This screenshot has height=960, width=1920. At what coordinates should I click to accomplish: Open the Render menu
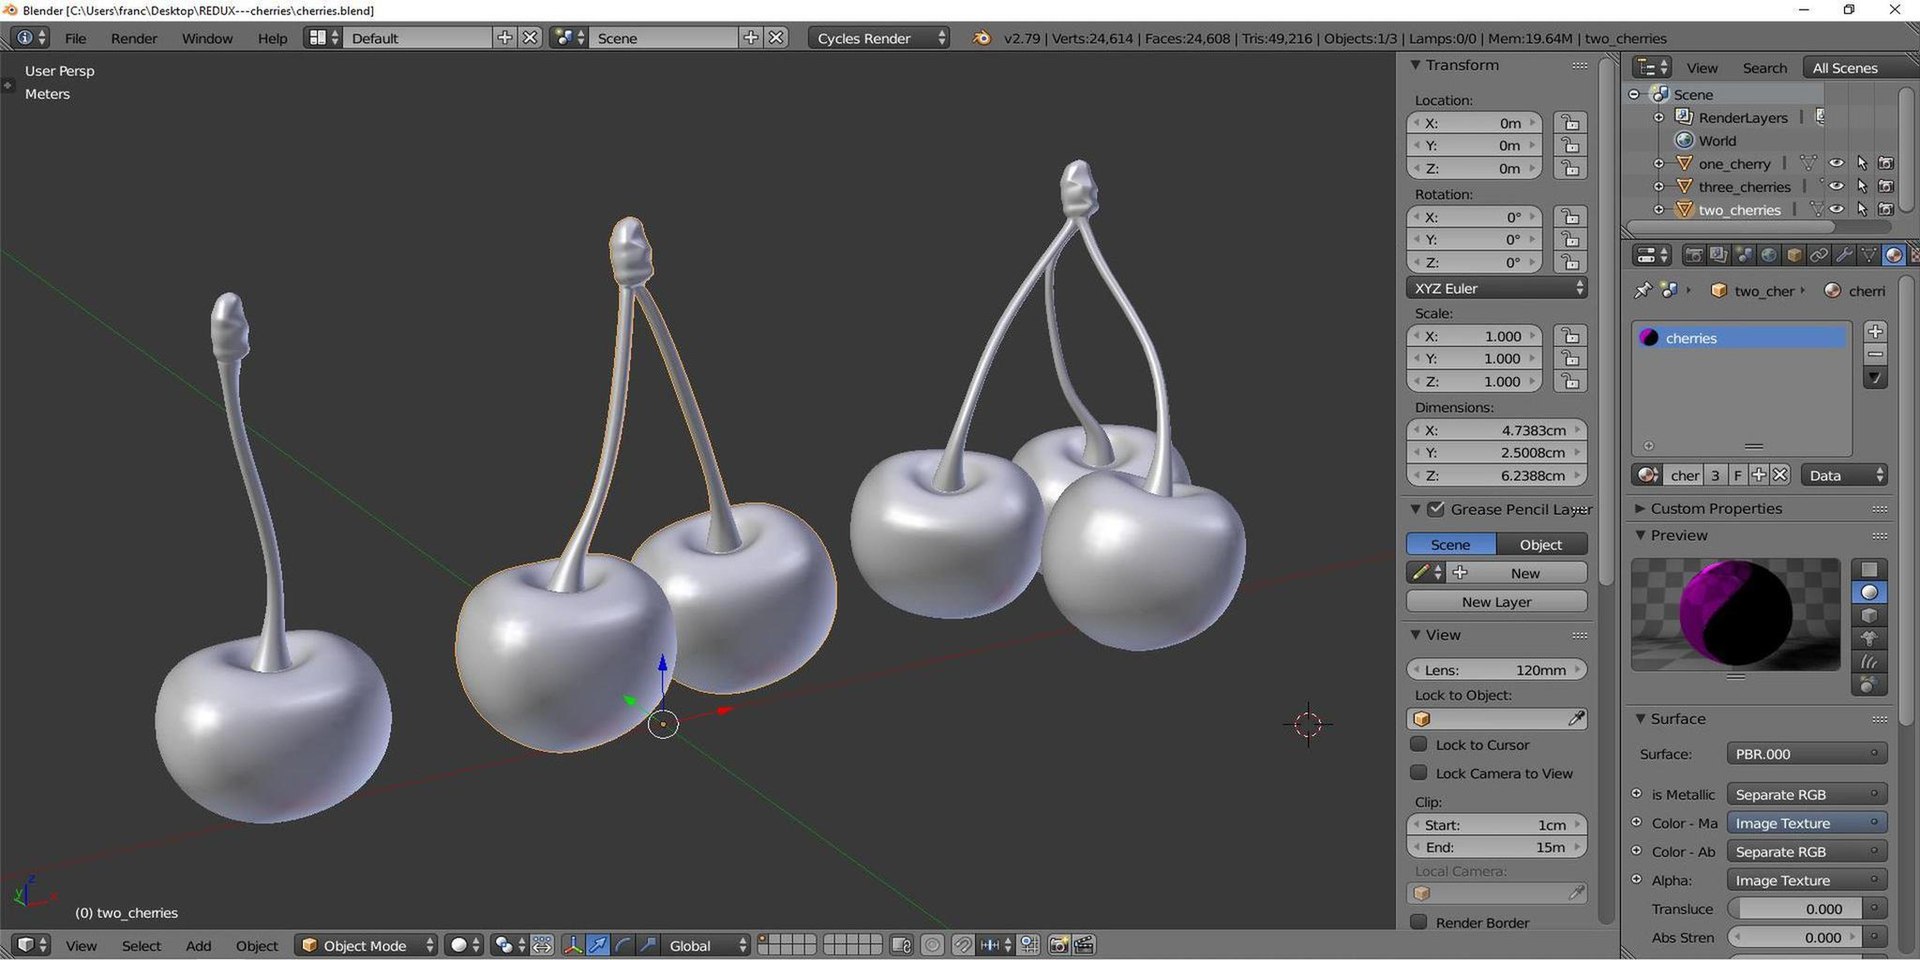(134, 38)
